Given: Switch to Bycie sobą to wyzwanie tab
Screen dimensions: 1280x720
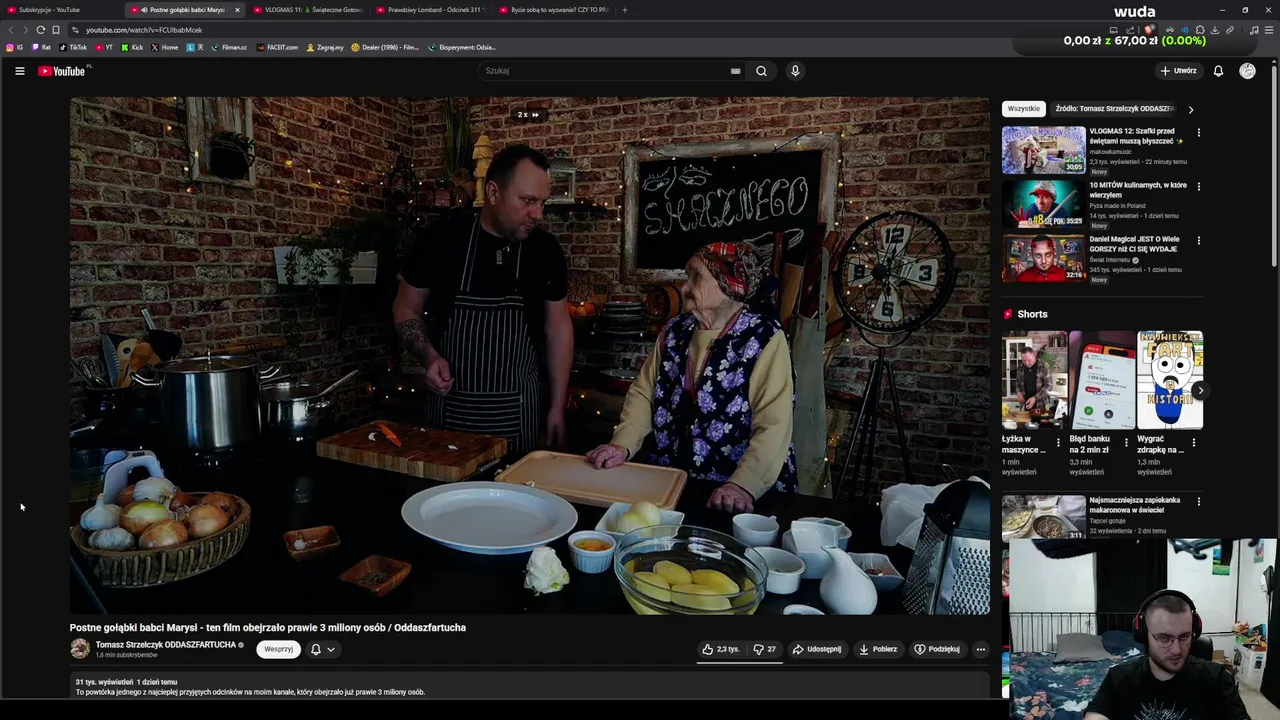Looking at the screenshot, I should click(554, 10).
